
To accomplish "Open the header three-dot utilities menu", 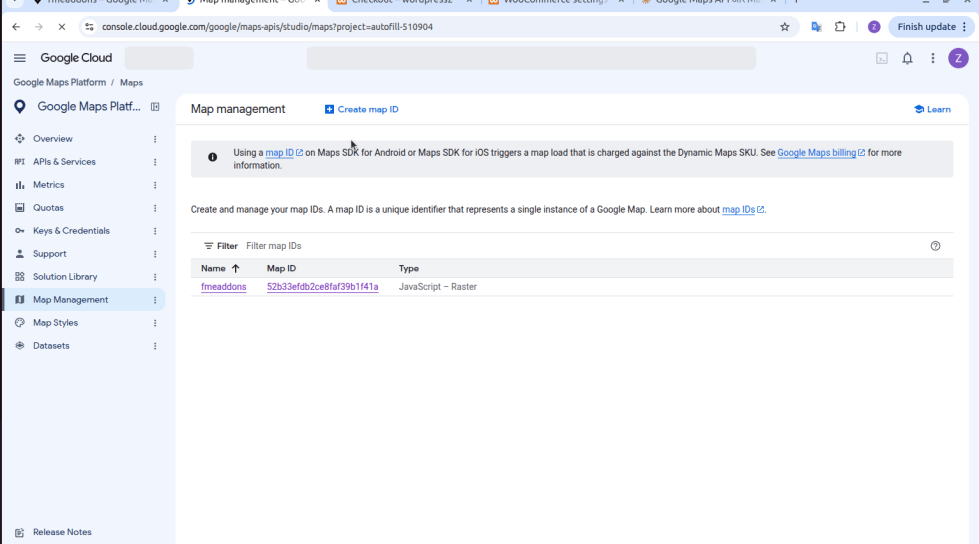I will (933, 59).
